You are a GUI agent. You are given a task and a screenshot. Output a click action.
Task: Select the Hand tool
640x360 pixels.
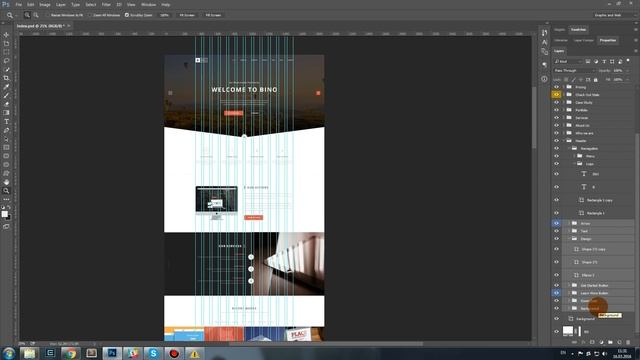6,182
